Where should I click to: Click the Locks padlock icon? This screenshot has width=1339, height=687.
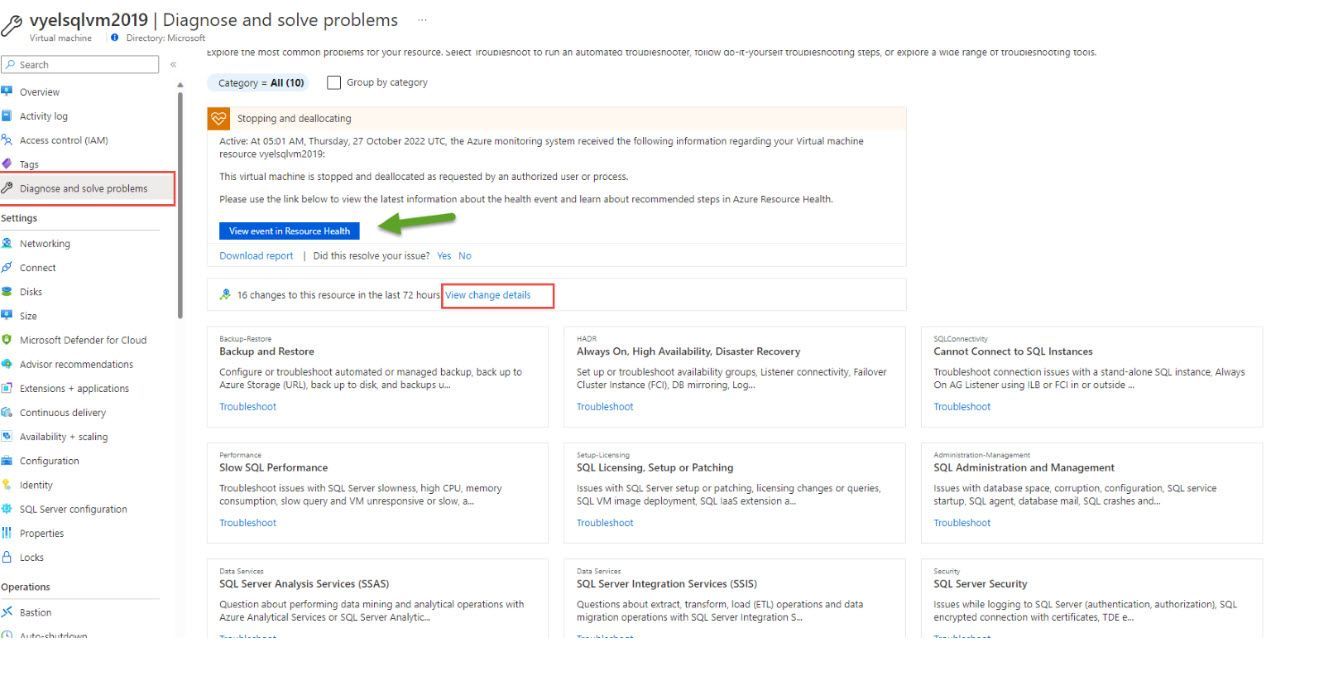pyautogui.click(x=8, y=557)
